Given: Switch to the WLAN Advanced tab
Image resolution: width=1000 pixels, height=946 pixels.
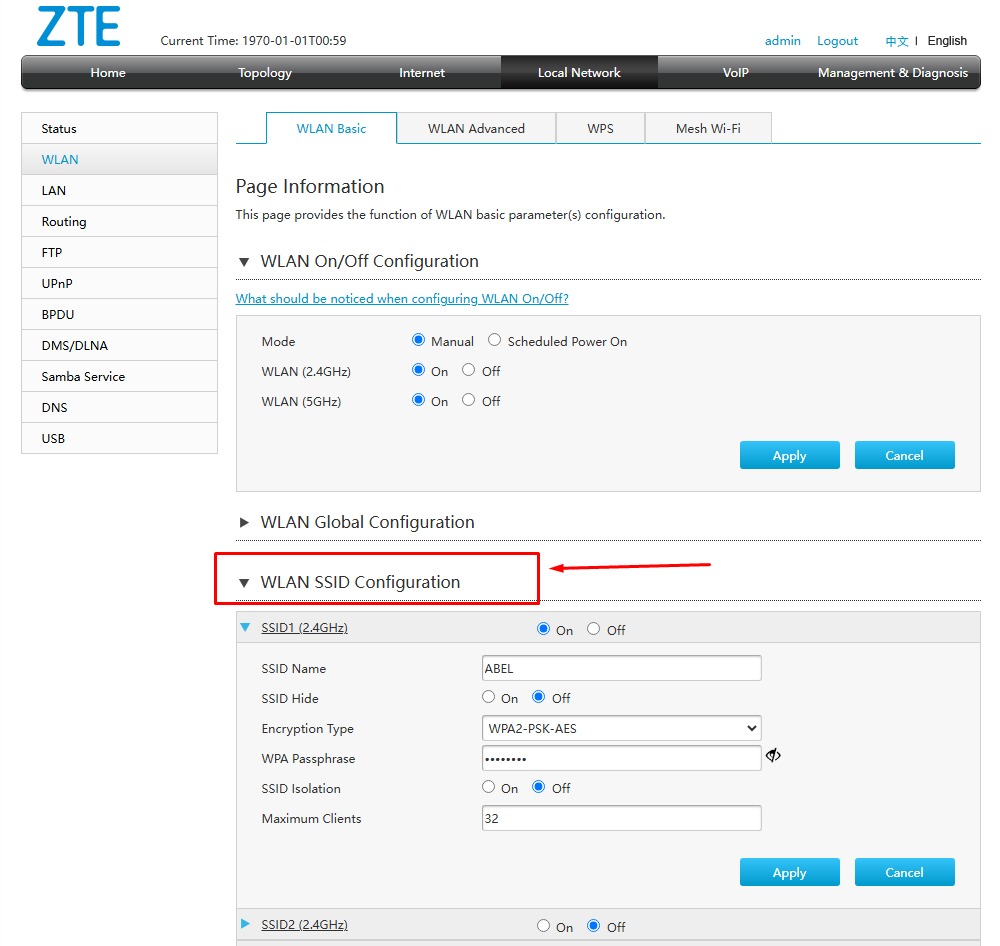Looking at the screenshot, I should 476,128.
